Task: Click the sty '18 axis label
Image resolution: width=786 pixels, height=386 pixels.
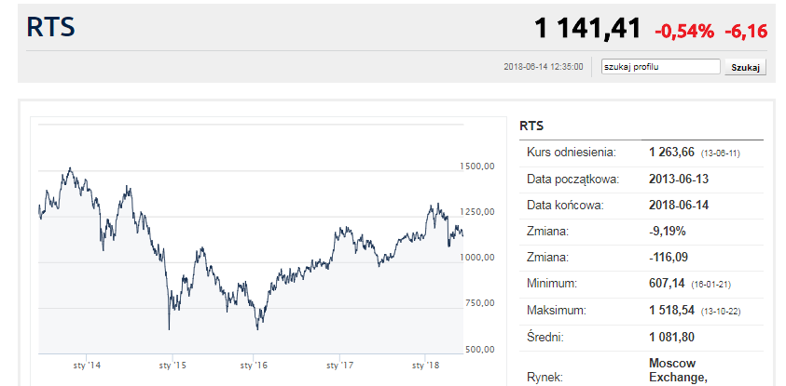Action: point(425,366)
